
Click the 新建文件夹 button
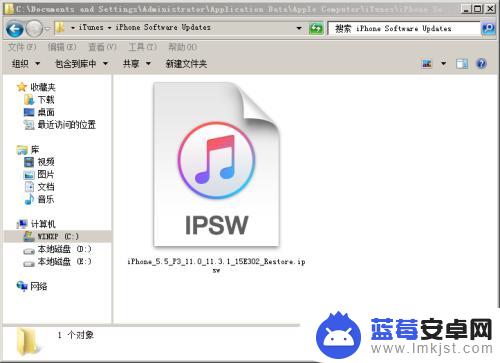186,63
